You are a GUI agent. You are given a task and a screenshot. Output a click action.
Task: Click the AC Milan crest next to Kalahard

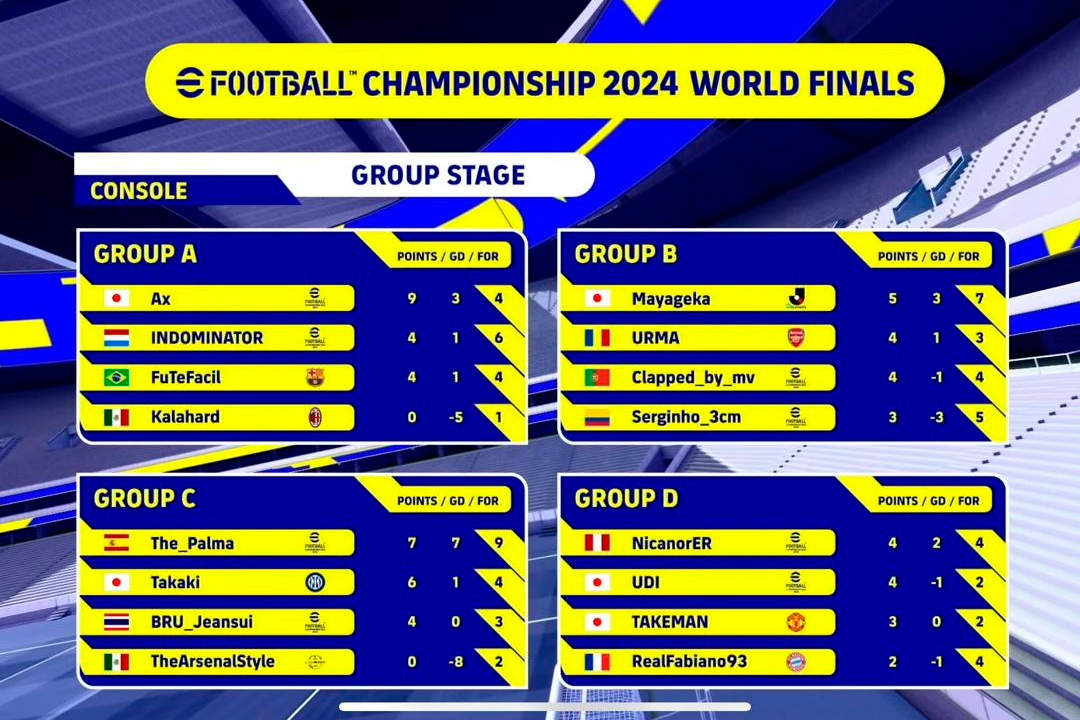click(315, 417)
